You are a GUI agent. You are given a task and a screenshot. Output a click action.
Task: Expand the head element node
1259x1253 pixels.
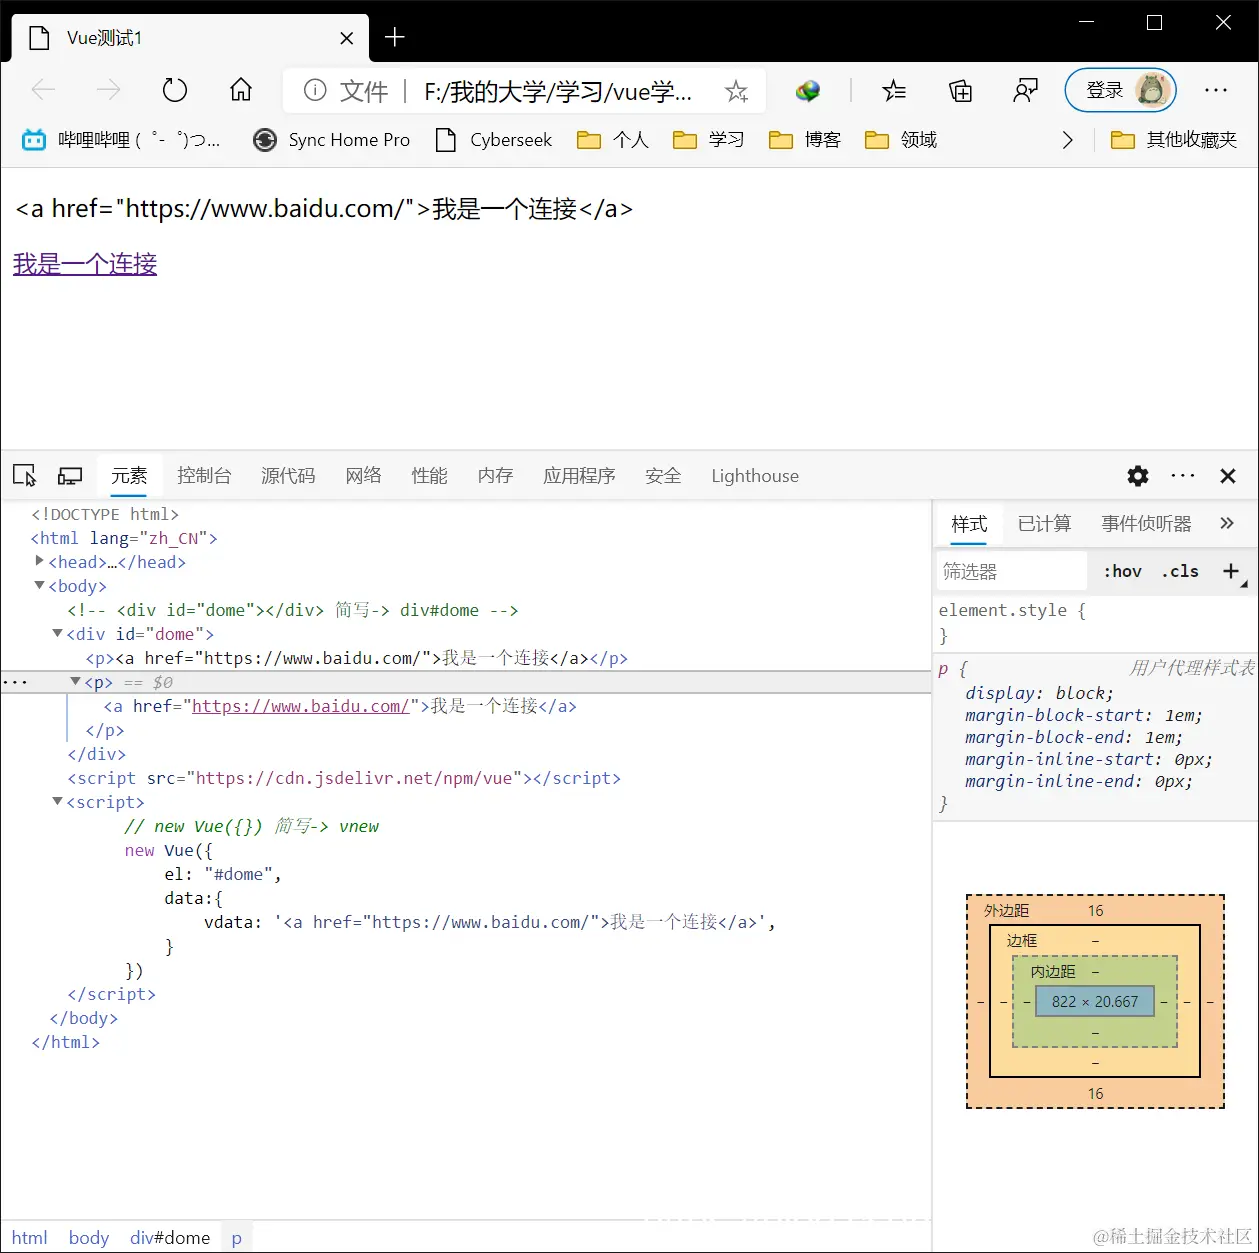[x=40, y=561]
